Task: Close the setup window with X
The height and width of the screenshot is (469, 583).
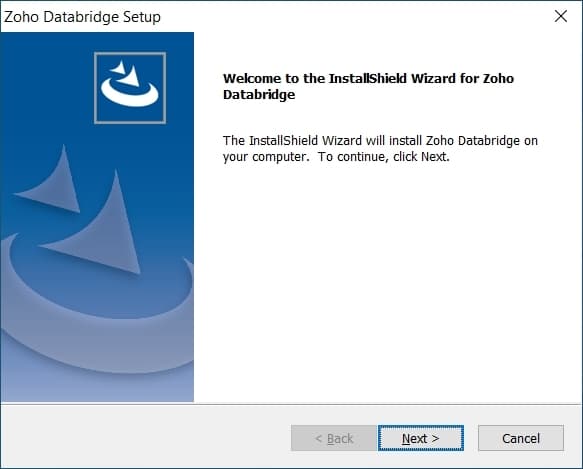Action: pos(561,16)
